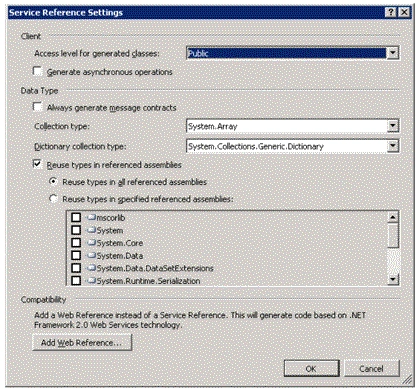This screenshot has width=417, height=389.
Task: Click the System.Core assembly icon
Action: 91,243
